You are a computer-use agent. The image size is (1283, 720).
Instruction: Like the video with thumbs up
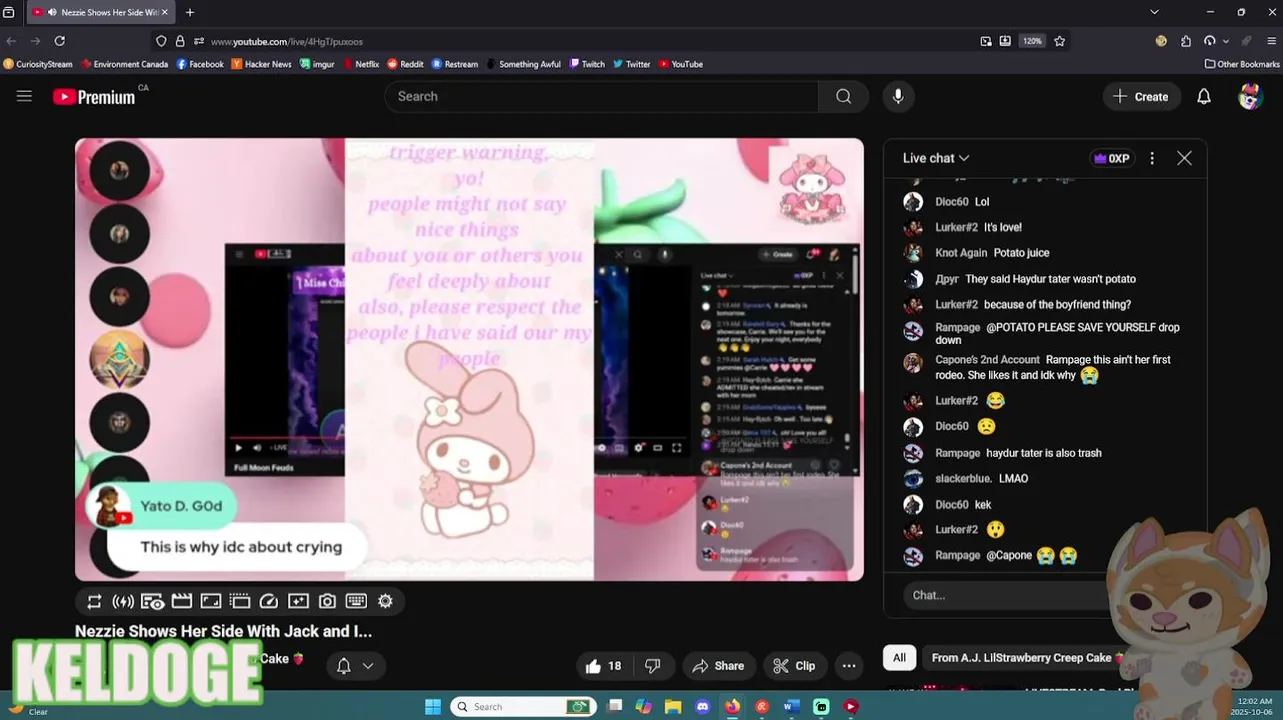coord(603,666)
